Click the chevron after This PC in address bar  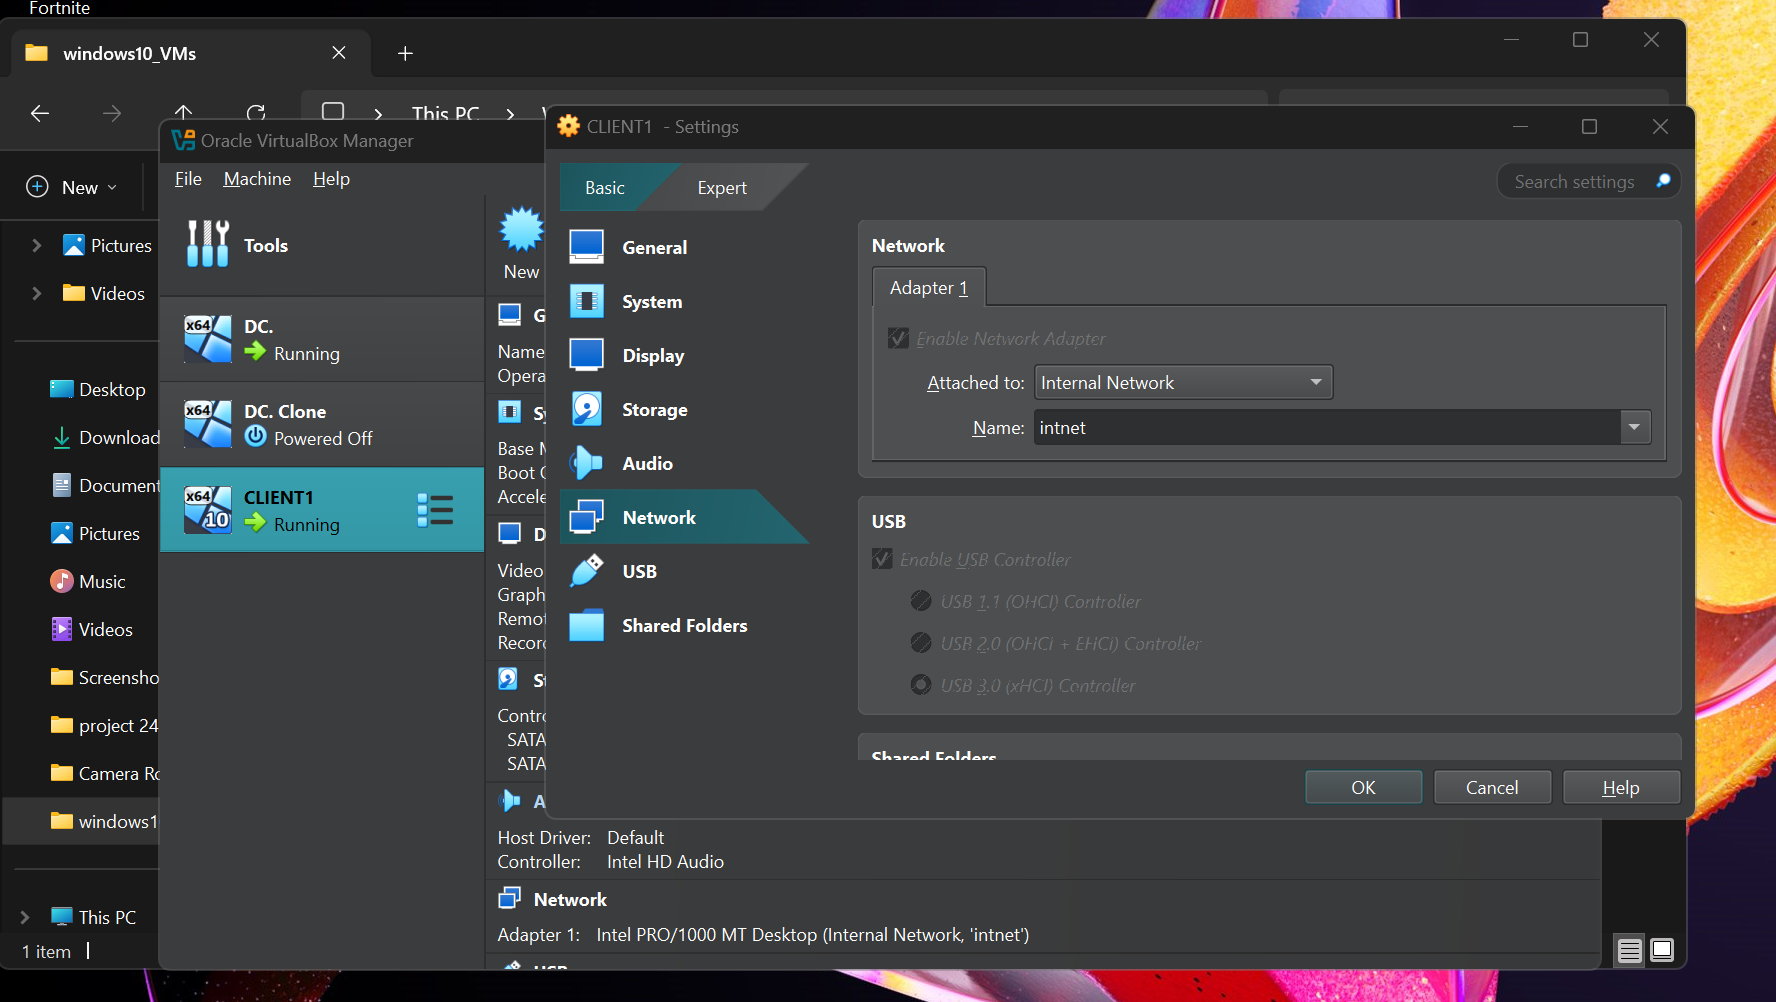click(x=510, y=114)
